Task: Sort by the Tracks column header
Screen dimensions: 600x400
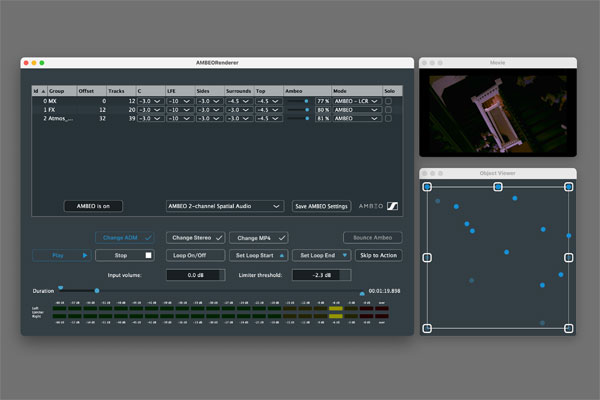Action: pyautogui.click(x=121, y=91)
